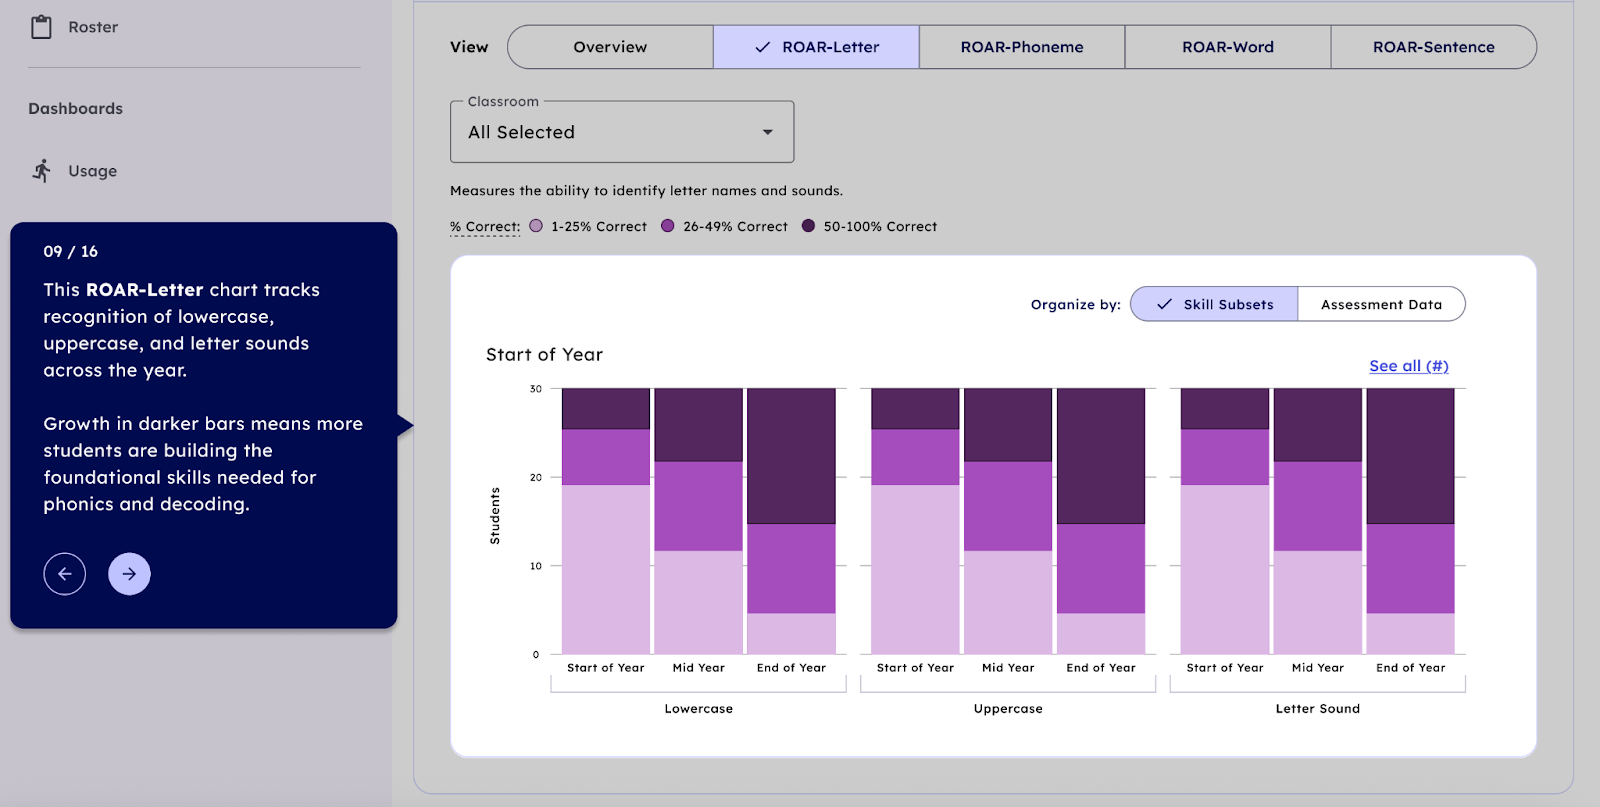The width and height of the screenshot is (1600, 807).
Task: Go to previous tour step arrow
Action: click(65, 574)
